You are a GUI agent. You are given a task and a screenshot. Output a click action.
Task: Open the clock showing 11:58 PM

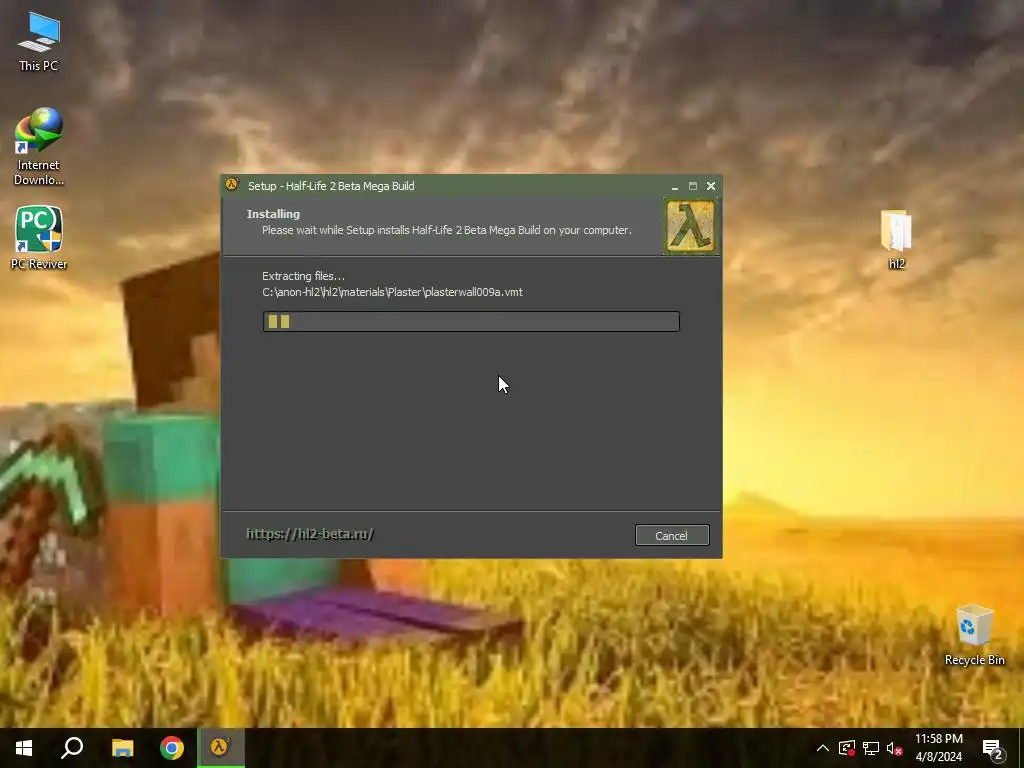pos(939,748)
